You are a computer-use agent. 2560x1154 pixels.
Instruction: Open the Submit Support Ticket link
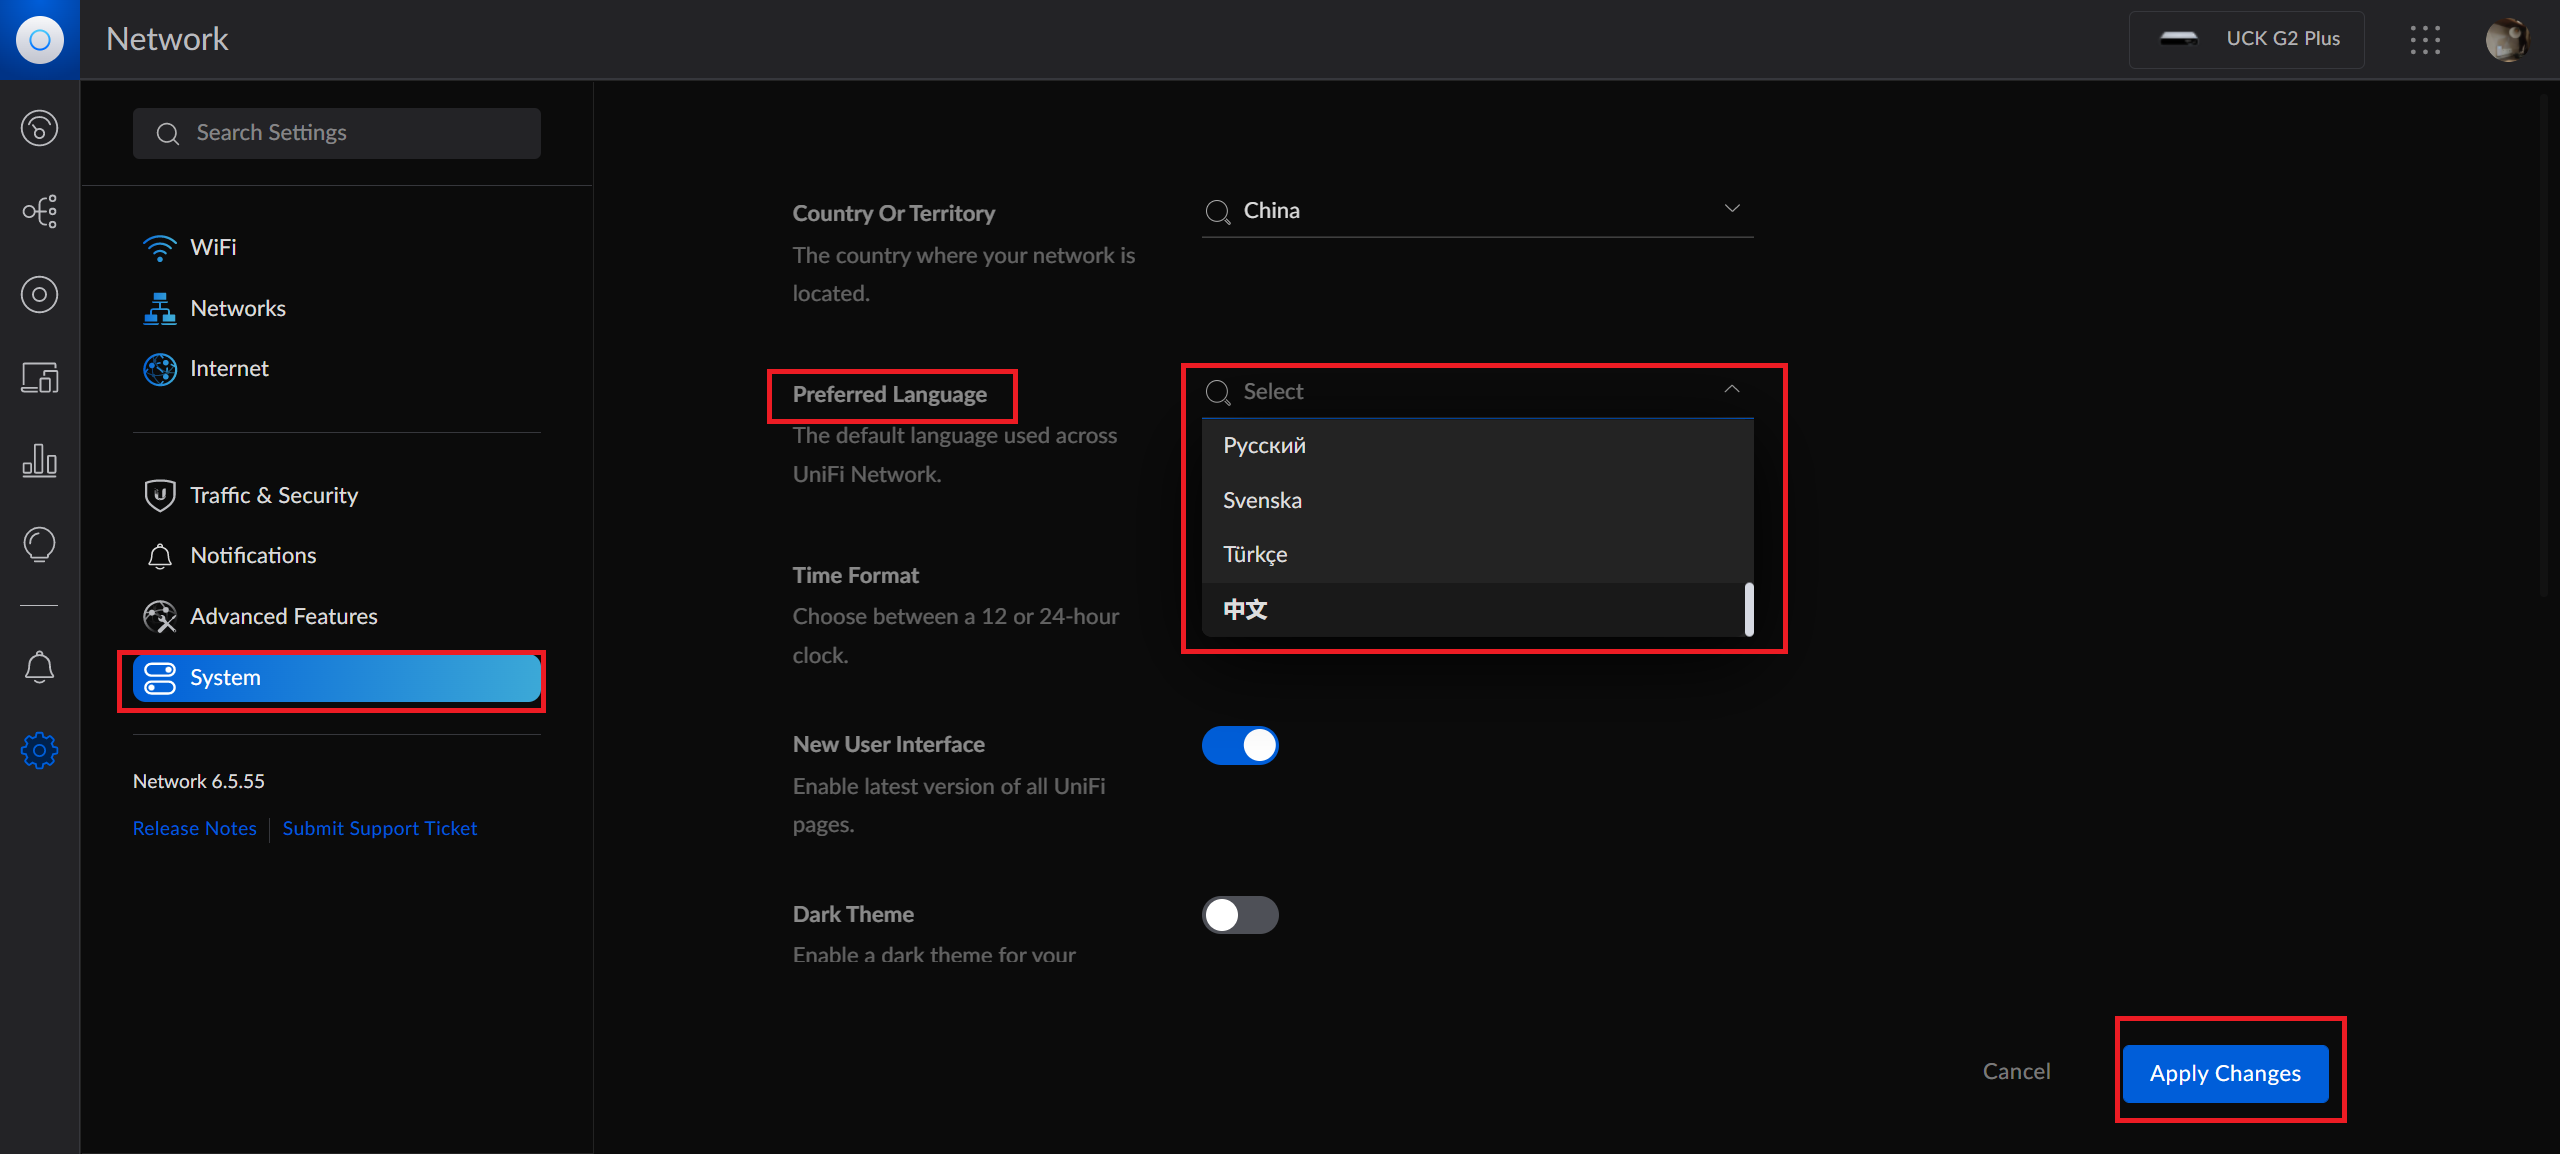click(x=380, y=828)
